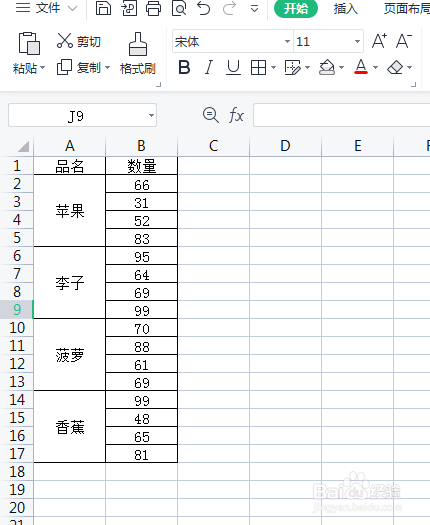Select the cell containing 81
Viewport: 430px width, 525px height.
tap(141, 454)
